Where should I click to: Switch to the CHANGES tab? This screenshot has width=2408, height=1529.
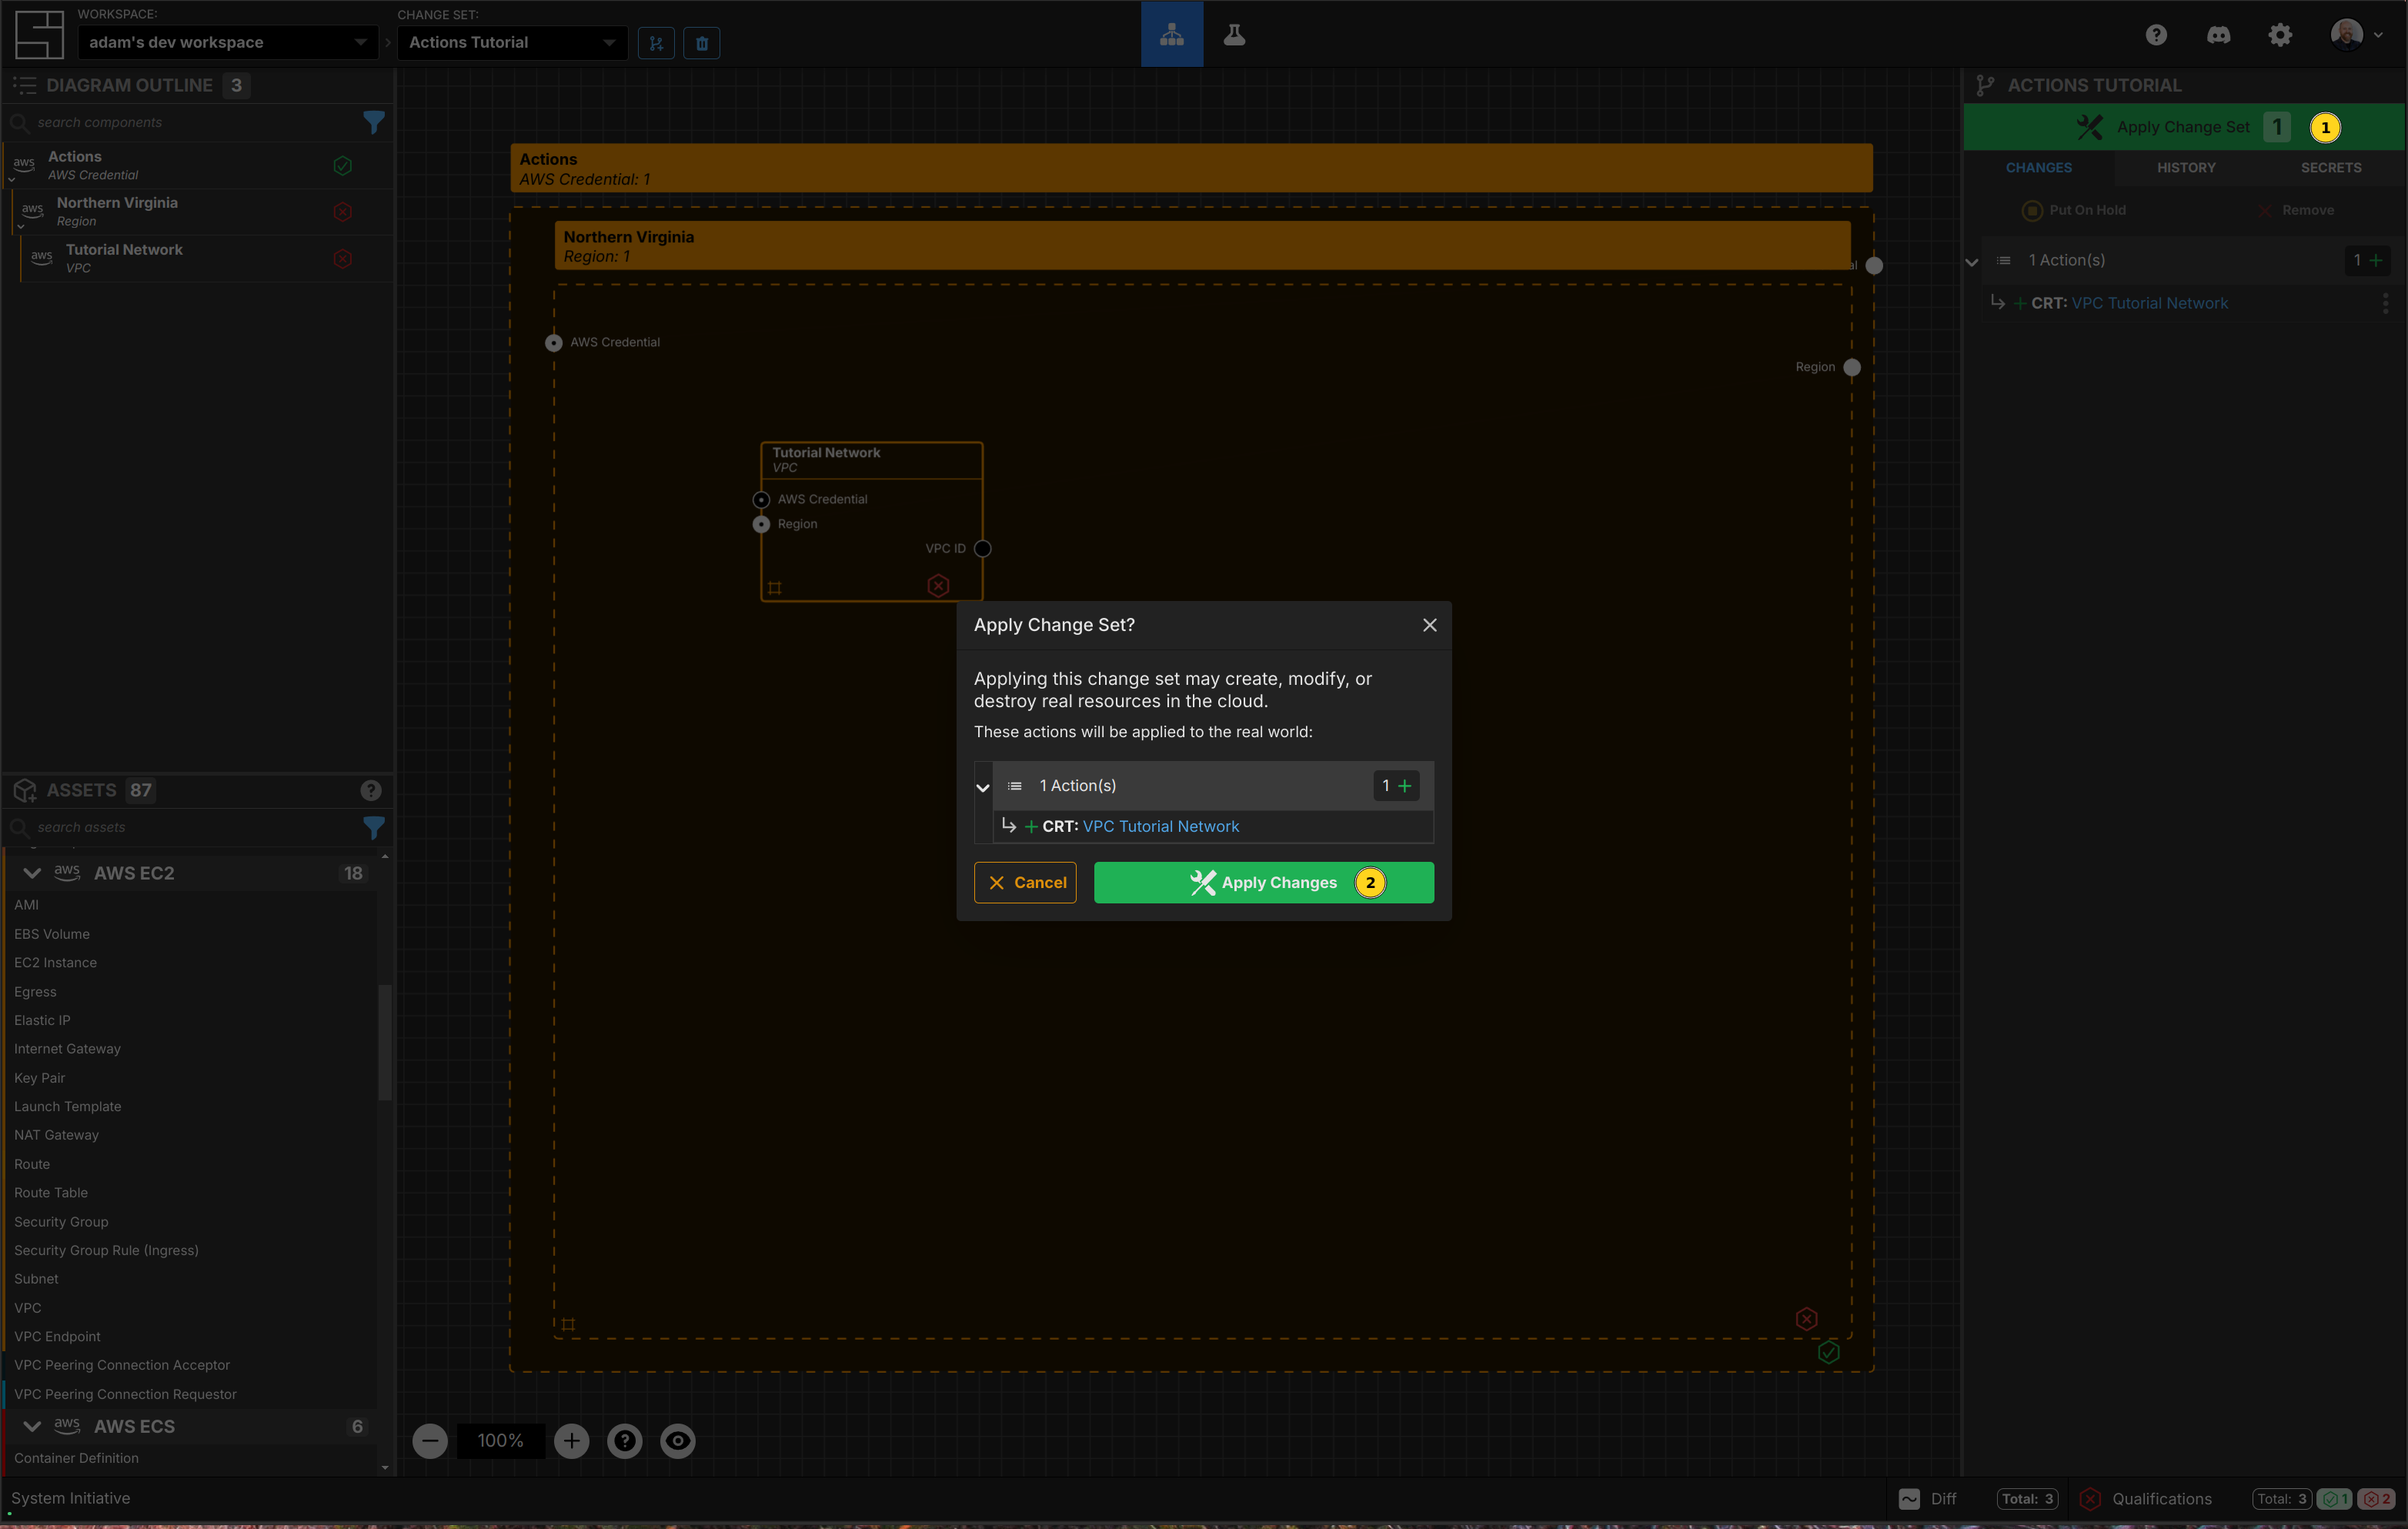coord(2039,167)
